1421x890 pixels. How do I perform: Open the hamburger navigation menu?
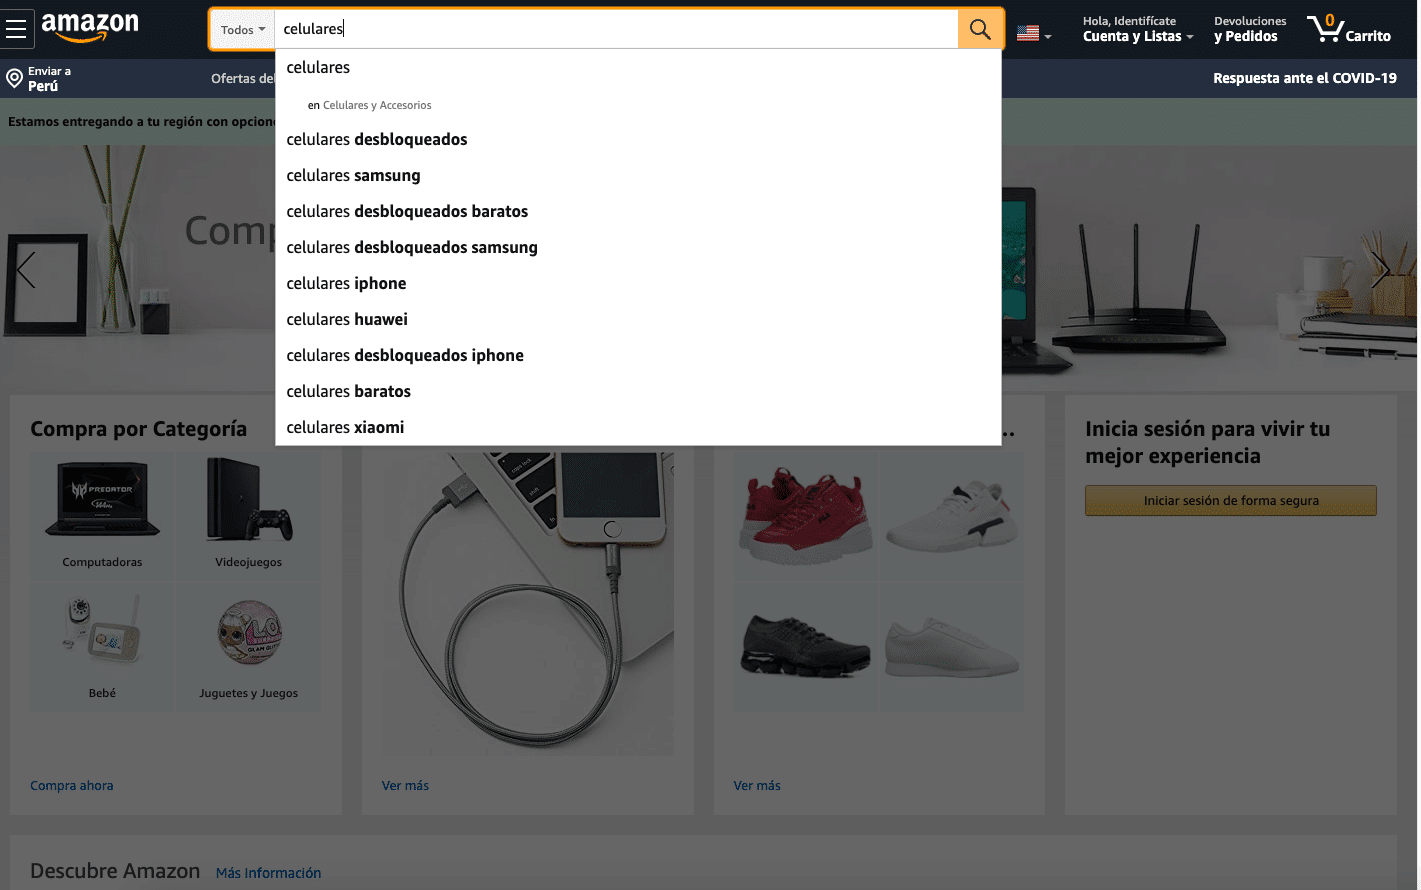pos(17,28)
